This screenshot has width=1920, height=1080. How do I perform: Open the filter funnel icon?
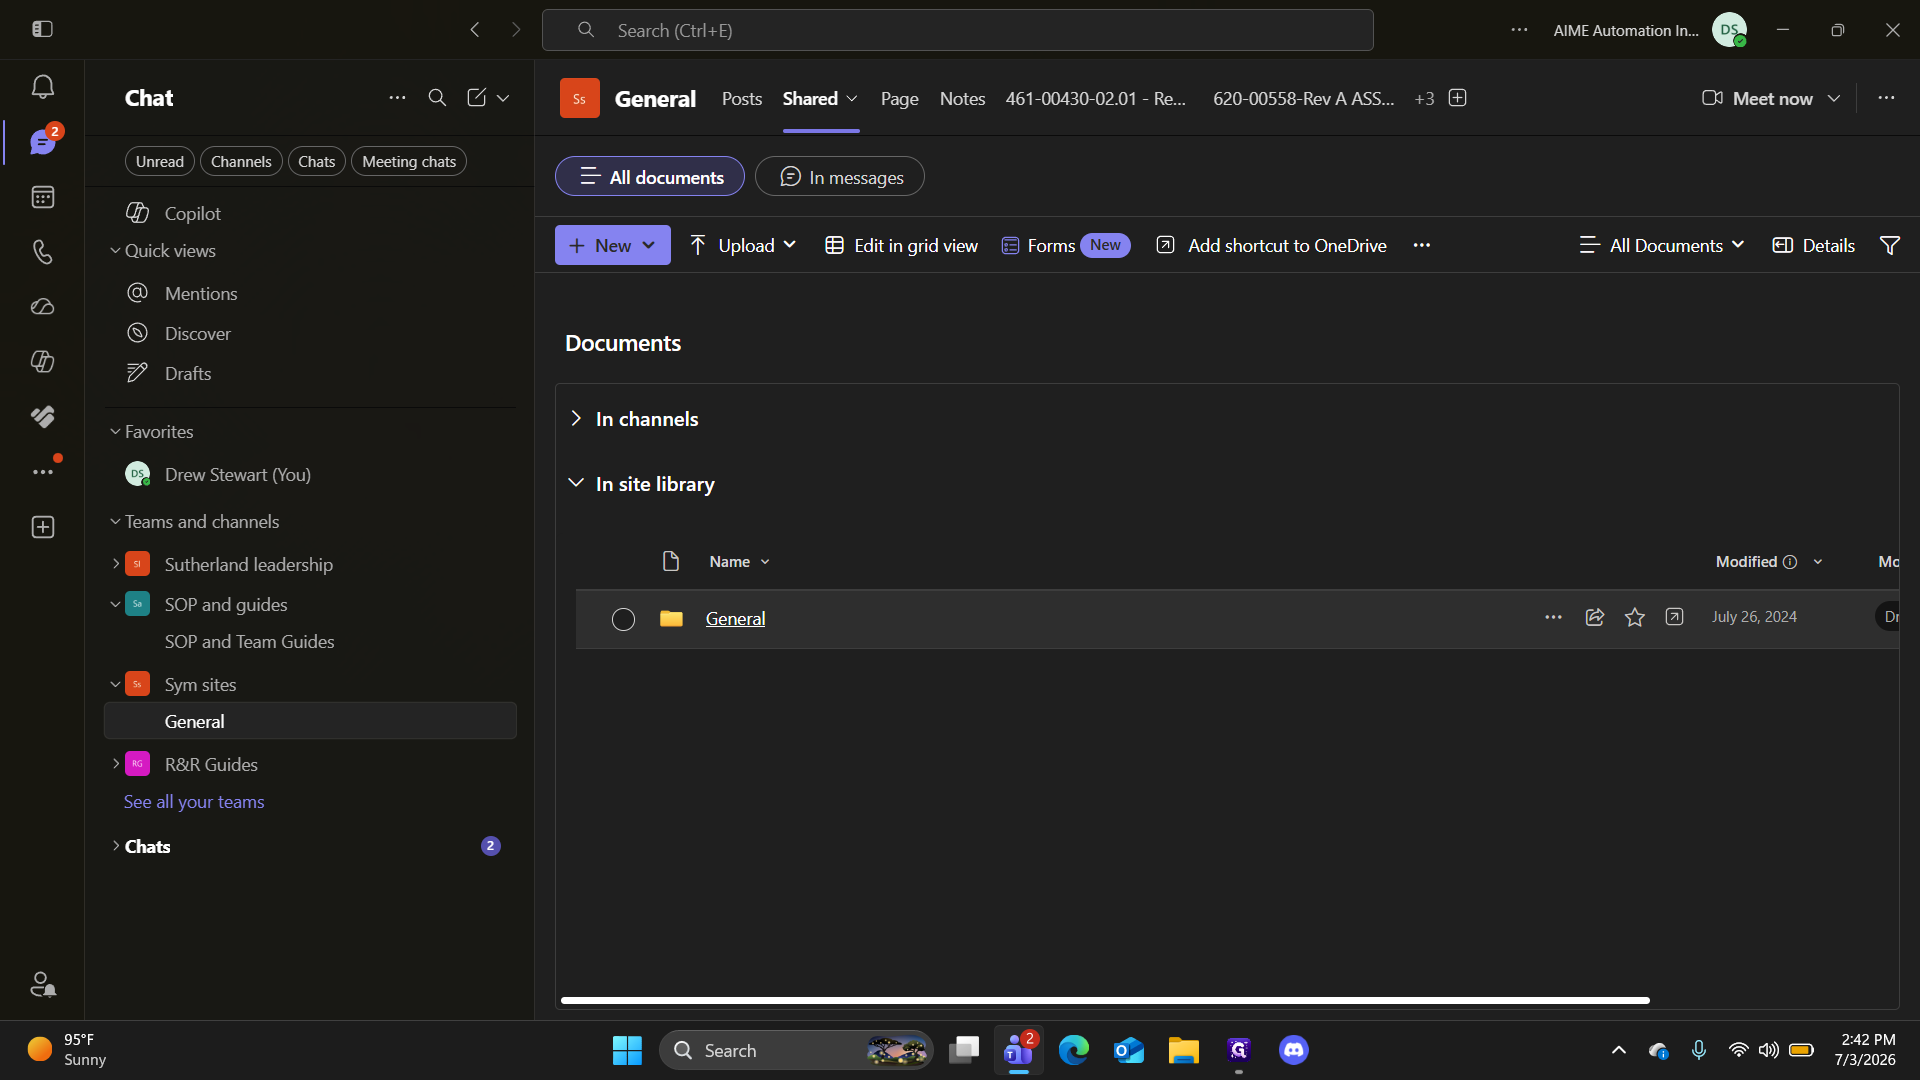coord(1889,245)
